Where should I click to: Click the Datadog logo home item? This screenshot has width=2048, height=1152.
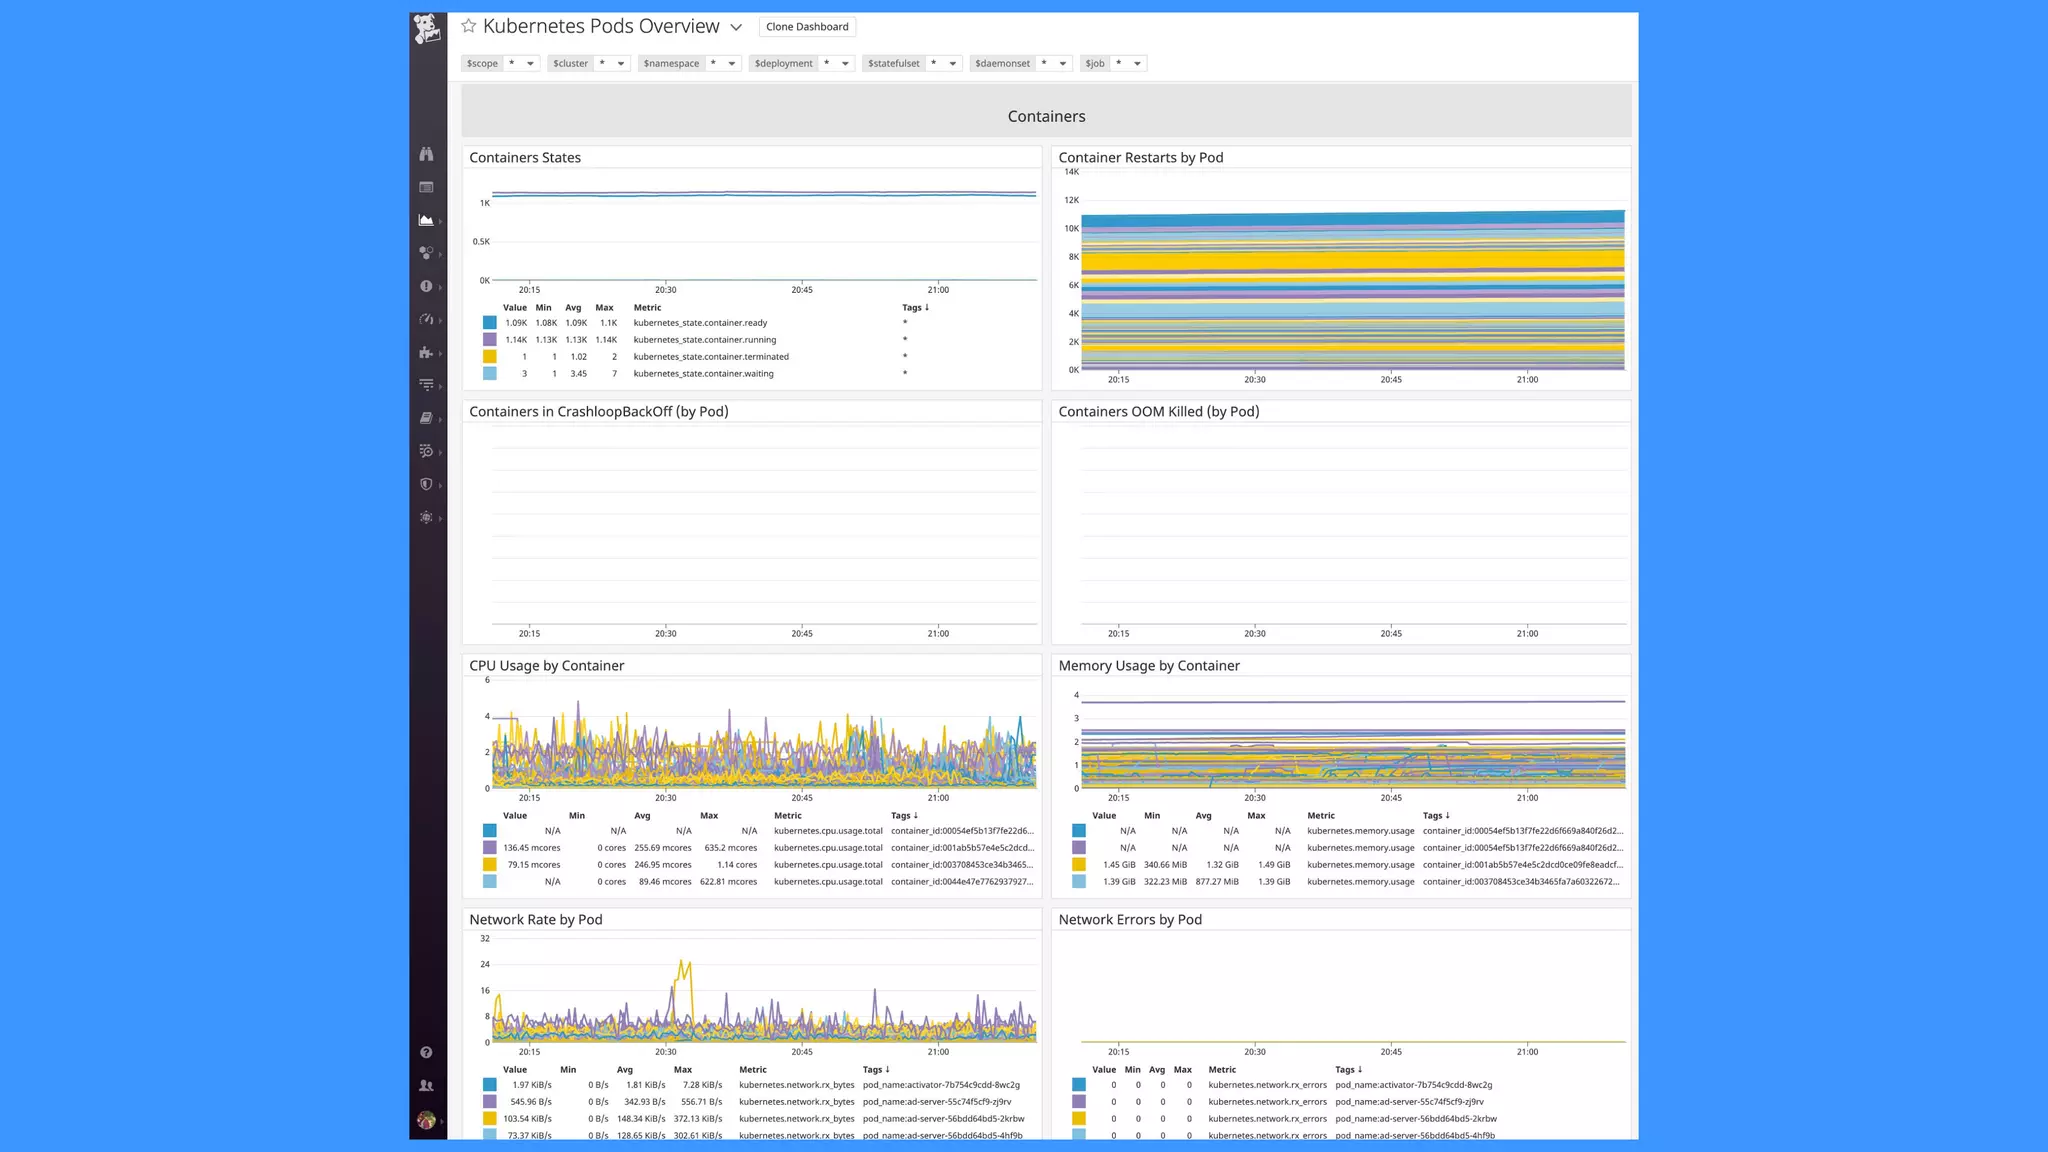[x=427, y=28]
